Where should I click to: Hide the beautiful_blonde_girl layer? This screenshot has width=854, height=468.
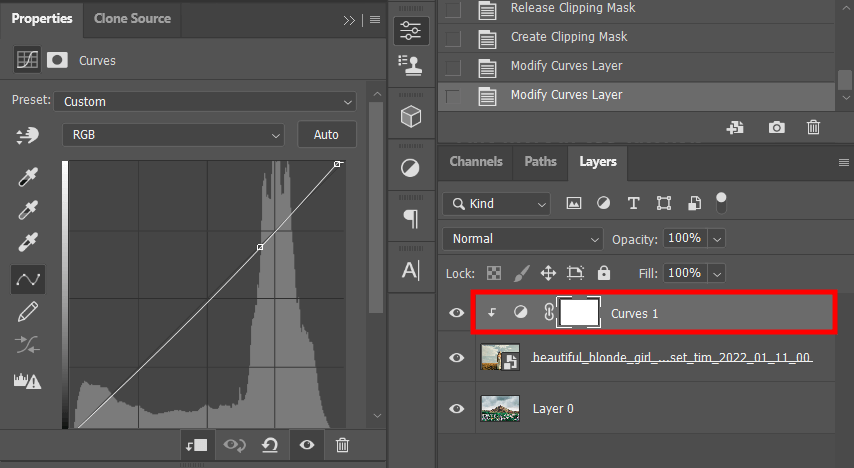point(456,358)
